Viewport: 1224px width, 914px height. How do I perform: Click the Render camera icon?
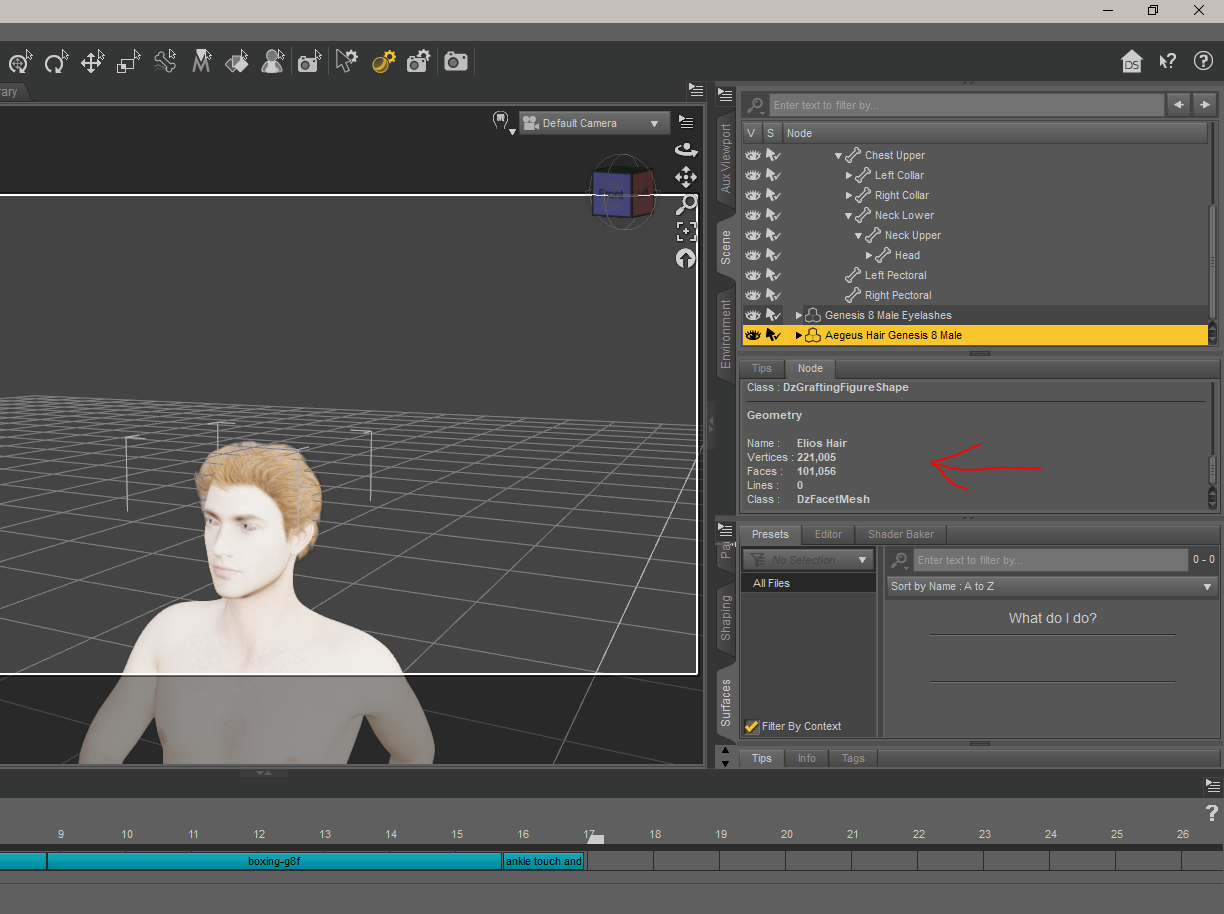click(x=456, y=62)
